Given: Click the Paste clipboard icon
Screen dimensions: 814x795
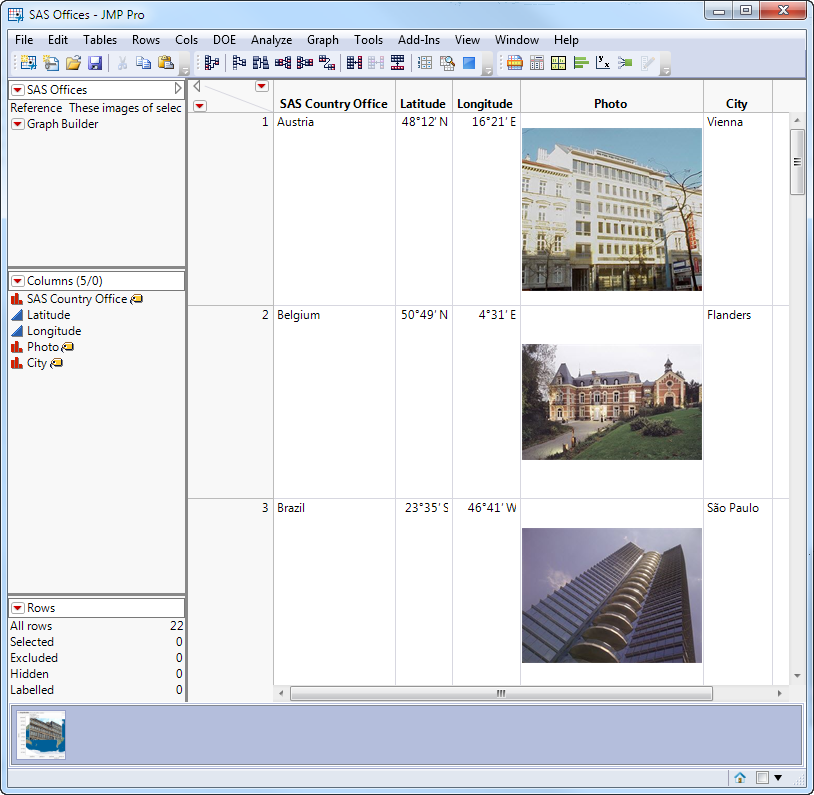Looking at the screenshot, I should (x=166, y=63).
